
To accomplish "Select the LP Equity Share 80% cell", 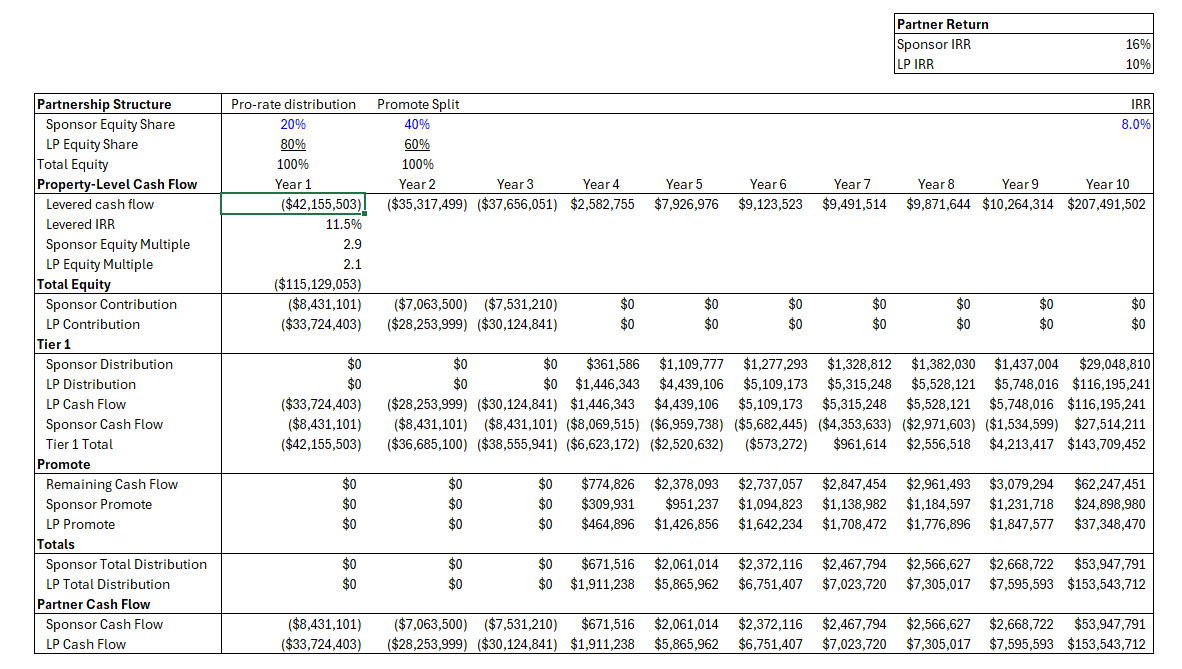I will [293, 145].
